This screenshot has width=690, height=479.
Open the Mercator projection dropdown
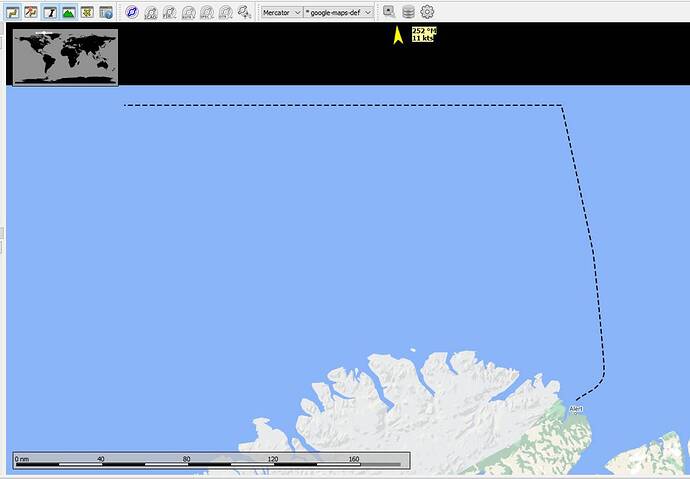click(282, 12)
